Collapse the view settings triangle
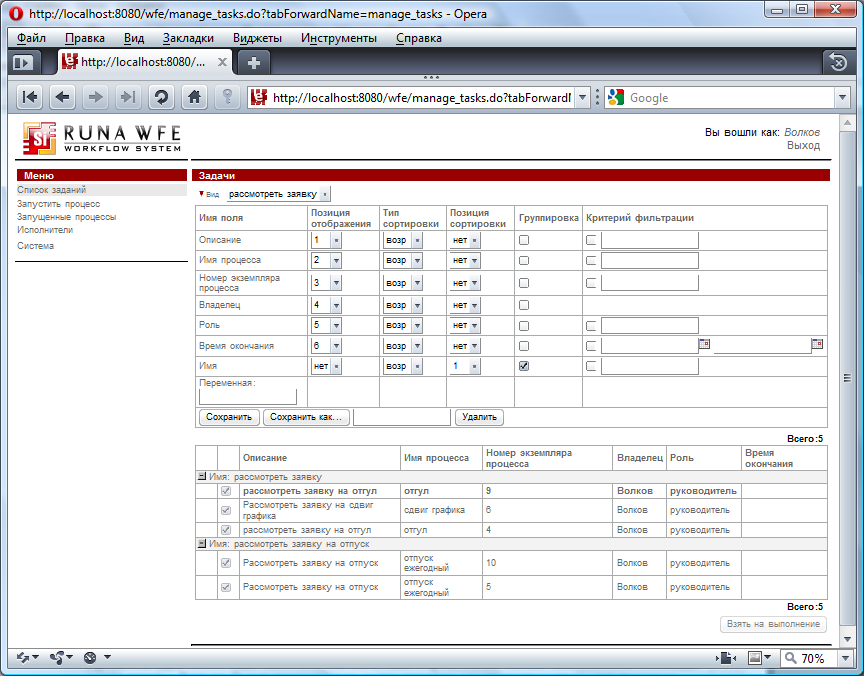 click(202, 193)
